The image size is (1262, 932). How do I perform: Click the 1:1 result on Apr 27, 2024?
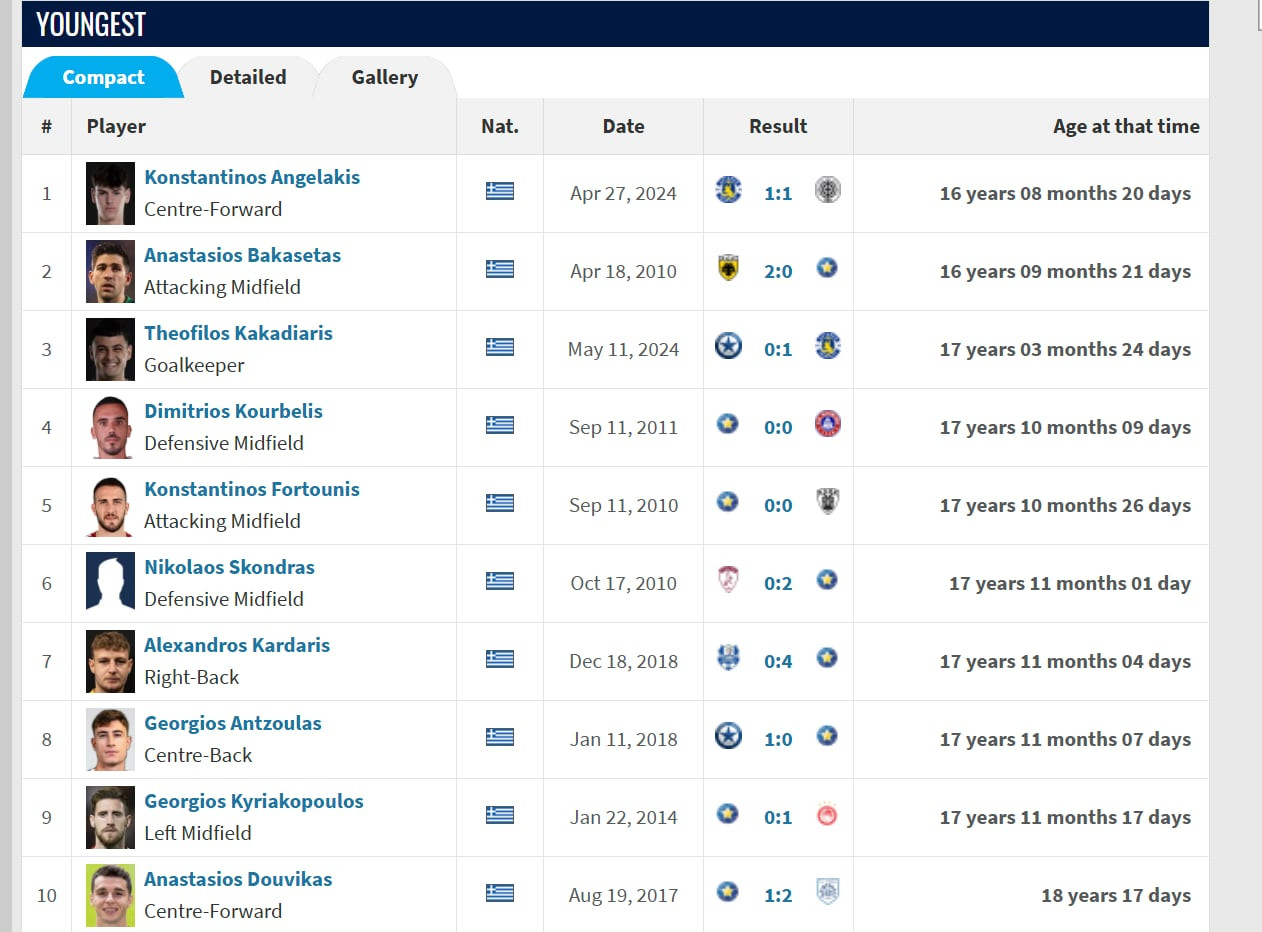pyautogui.click(x=778, y=193)
